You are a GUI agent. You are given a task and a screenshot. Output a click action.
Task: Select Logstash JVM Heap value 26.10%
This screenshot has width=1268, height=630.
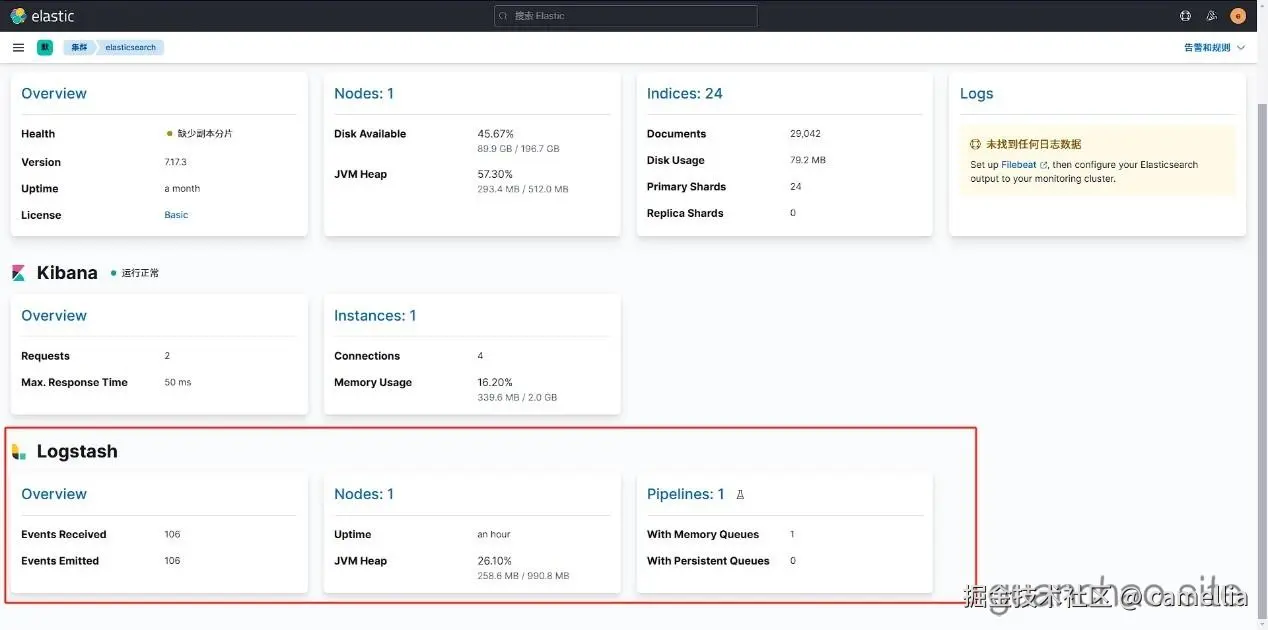click(495, 561)
